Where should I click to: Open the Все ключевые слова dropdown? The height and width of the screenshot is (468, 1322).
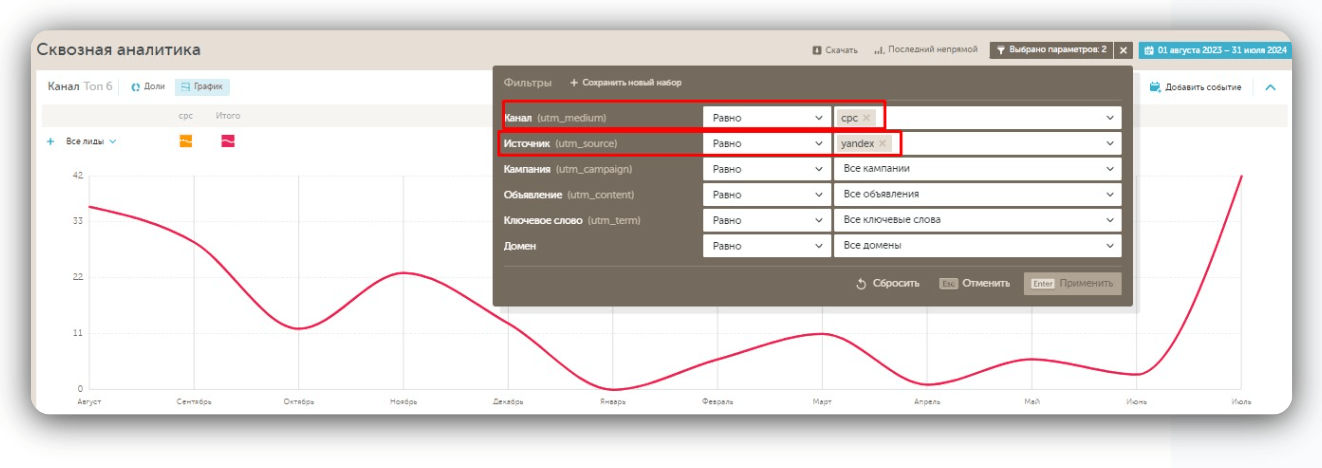point(976,220)
